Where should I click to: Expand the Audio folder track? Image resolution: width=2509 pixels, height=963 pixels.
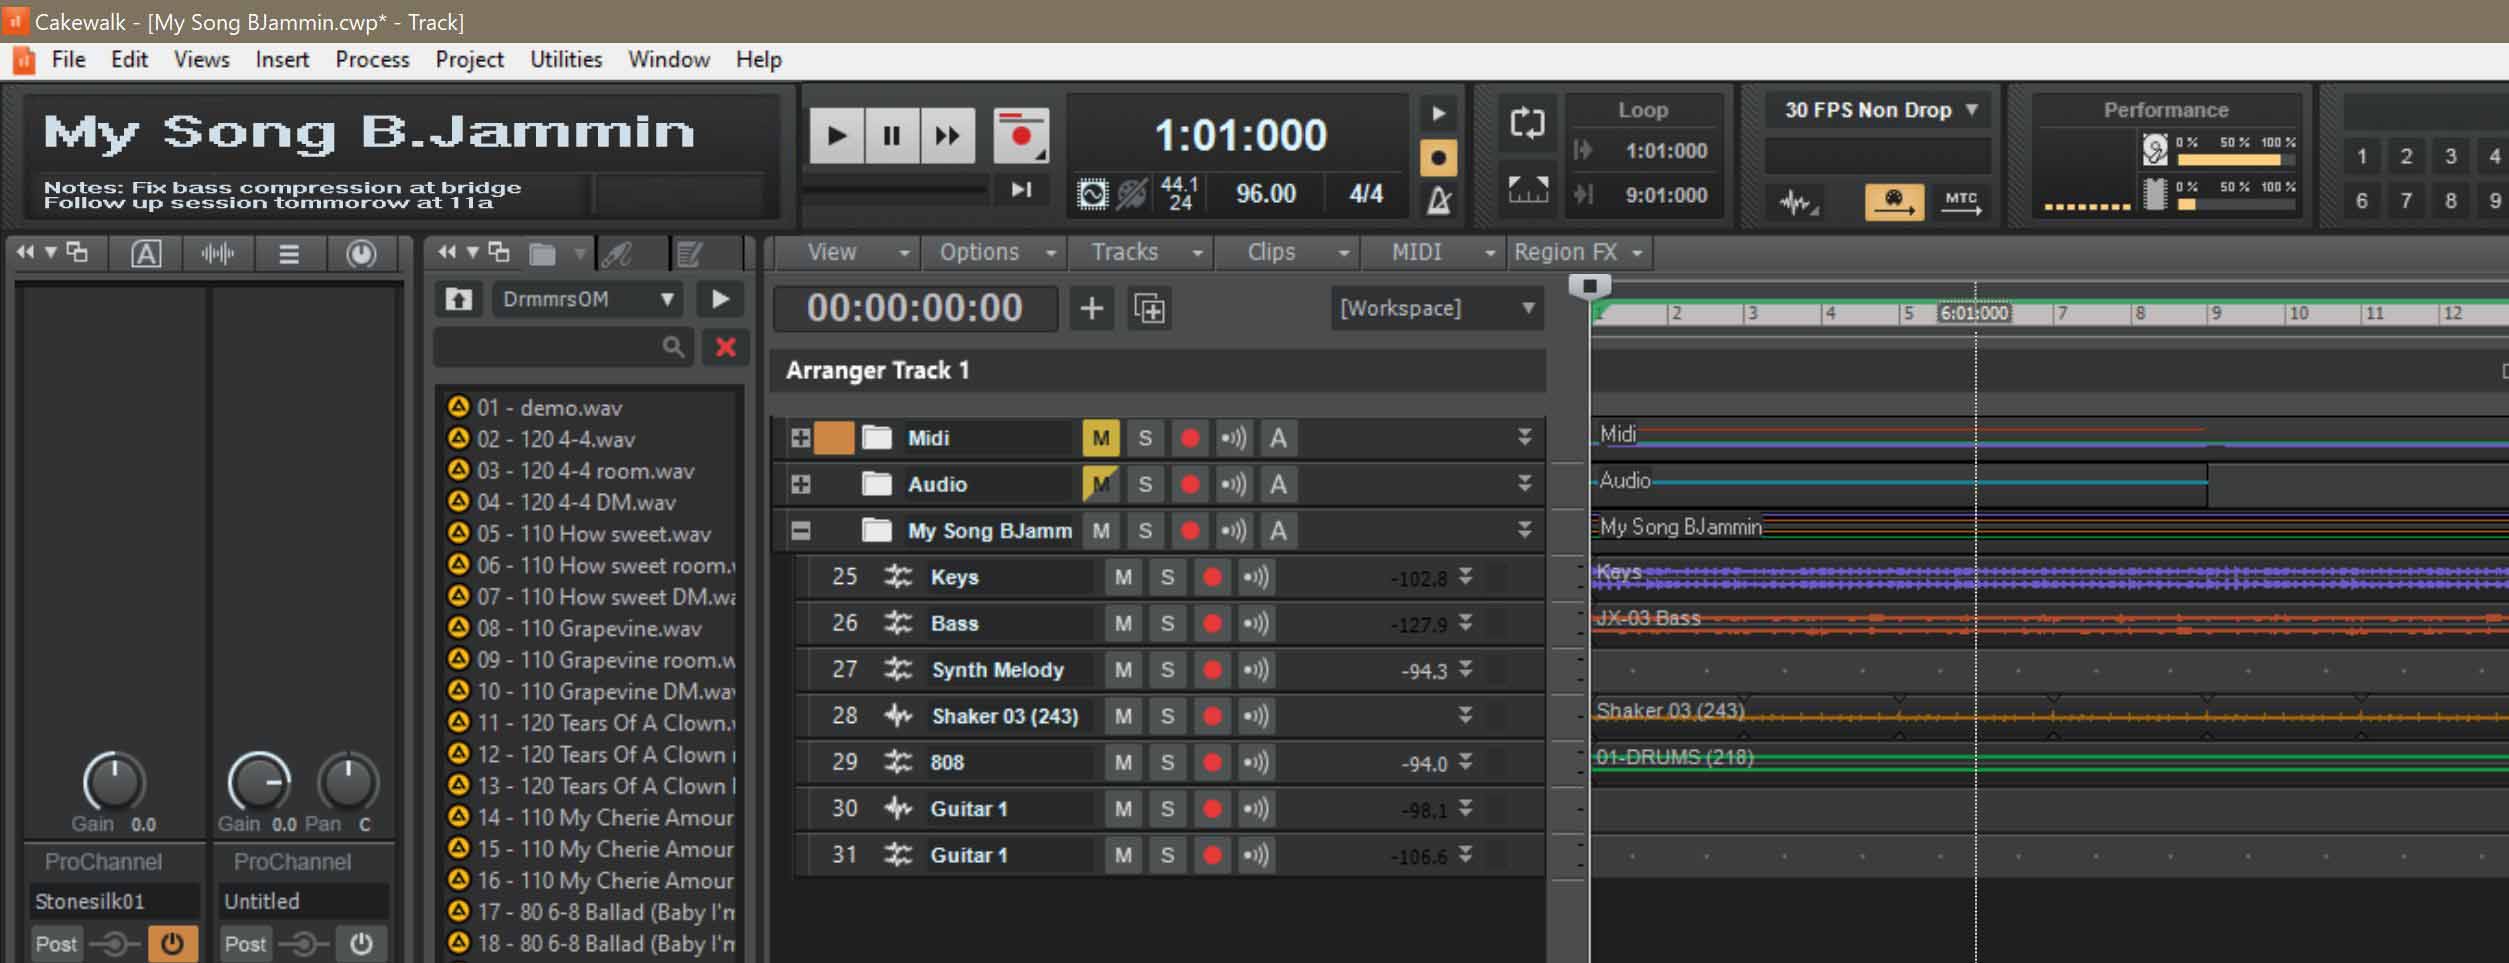tap(800, 484)
